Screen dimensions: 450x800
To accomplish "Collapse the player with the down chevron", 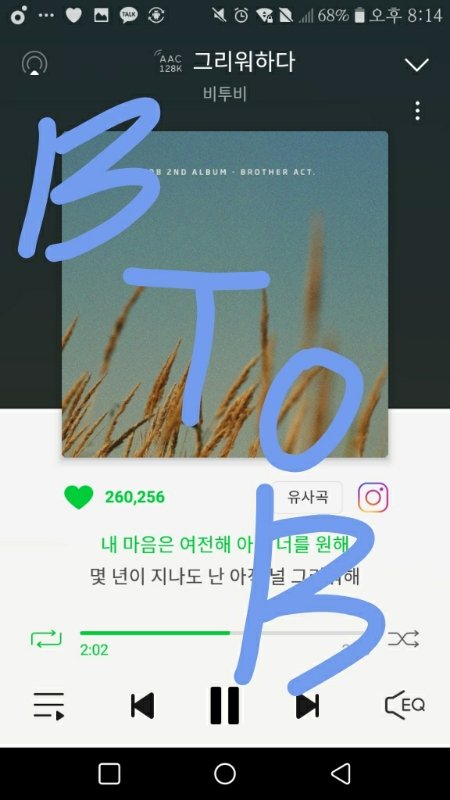I will point(417,64).
